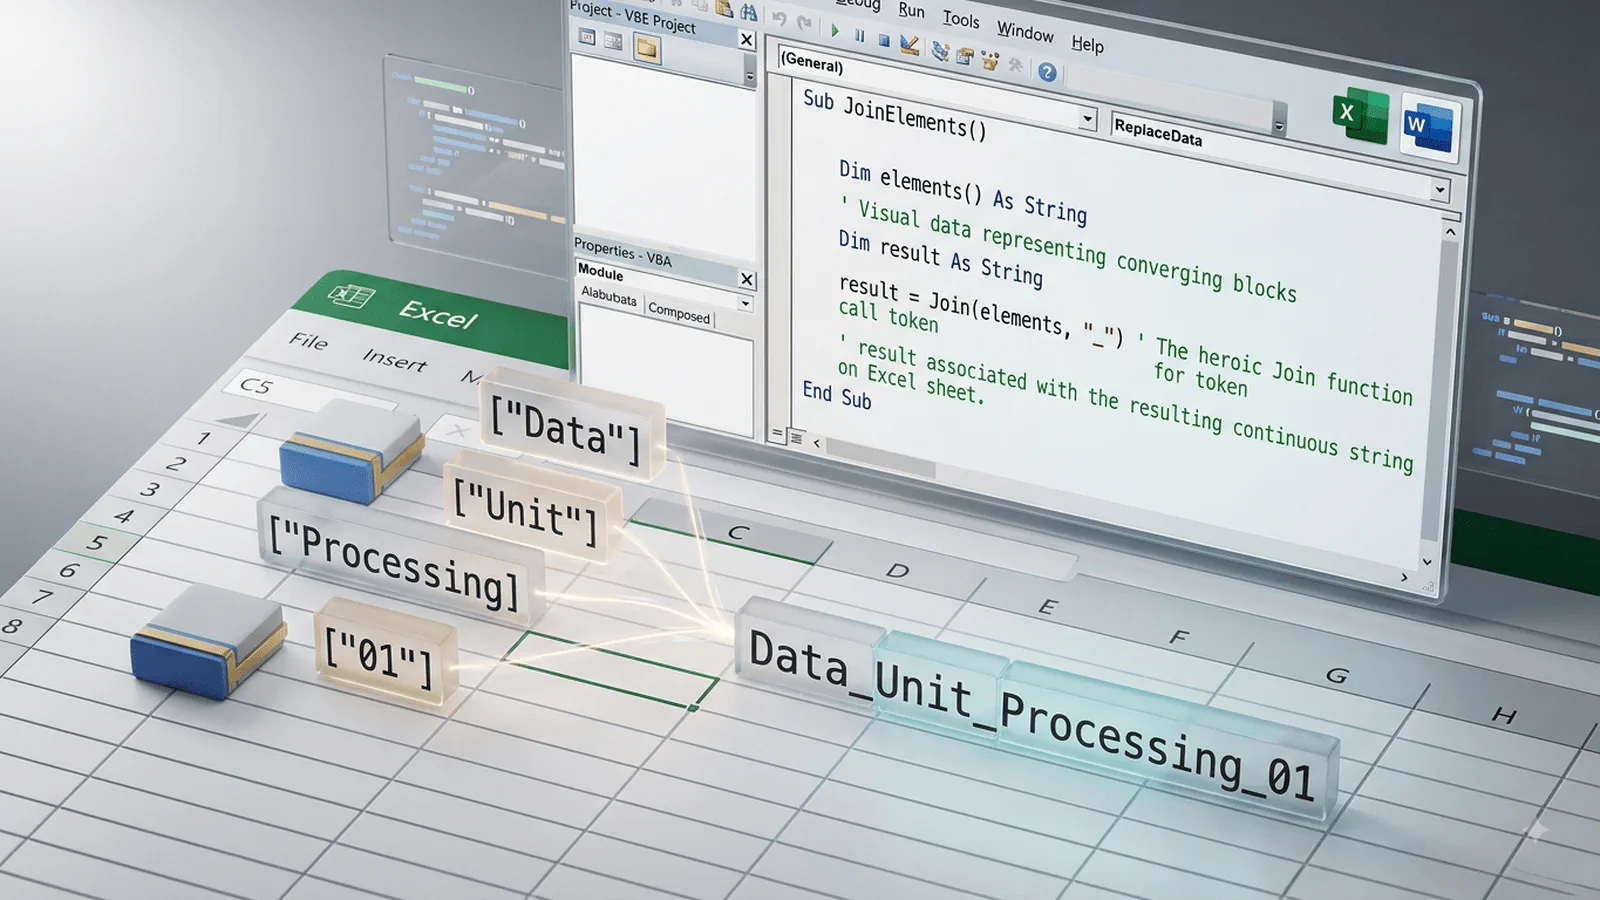Image resolution: width=1600 pixels, height=900 pixels.
Task: Click the Undo arrow icon
Action: click(779, 18)
